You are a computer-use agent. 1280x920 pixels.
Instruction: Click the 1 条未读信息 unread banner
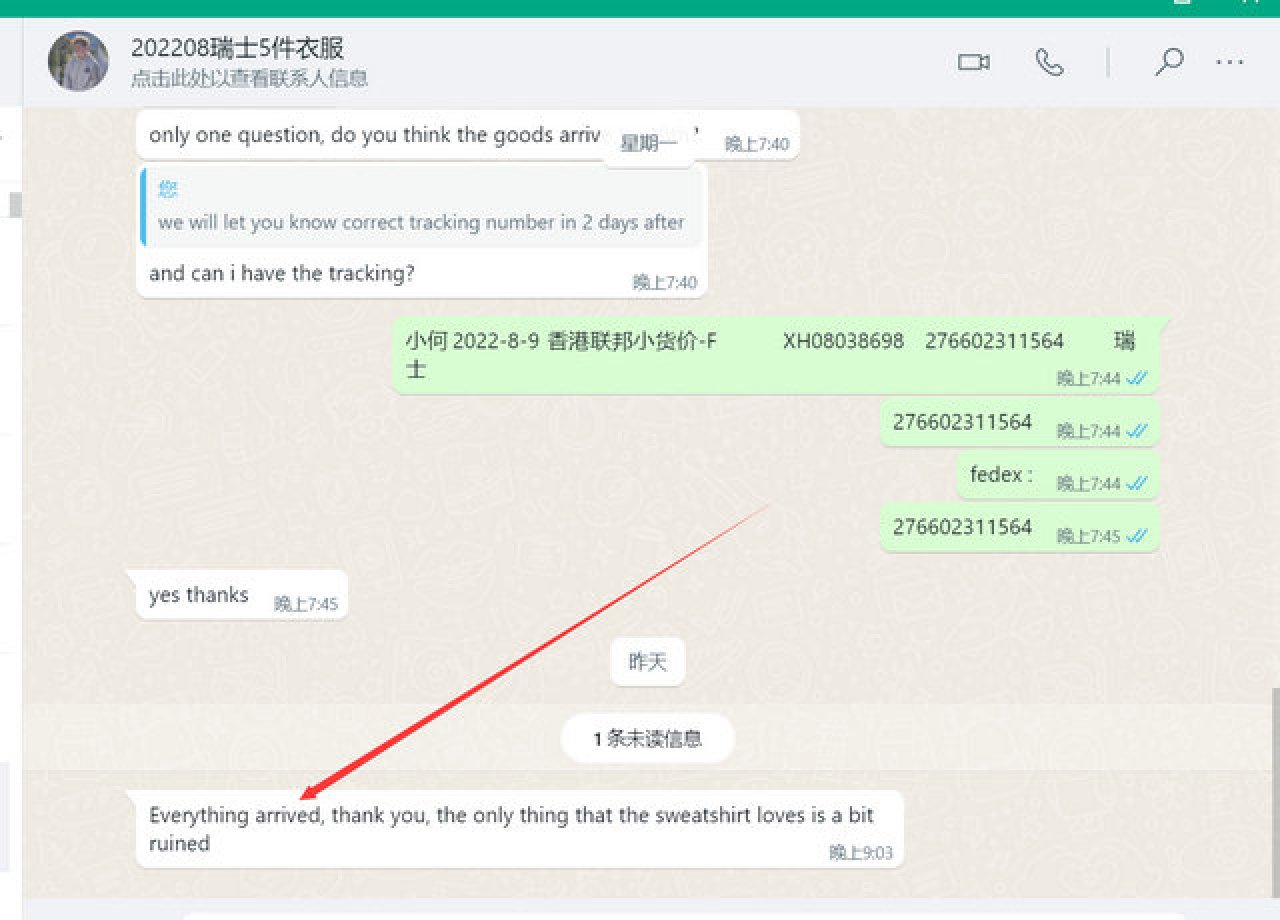pos(647,739)
